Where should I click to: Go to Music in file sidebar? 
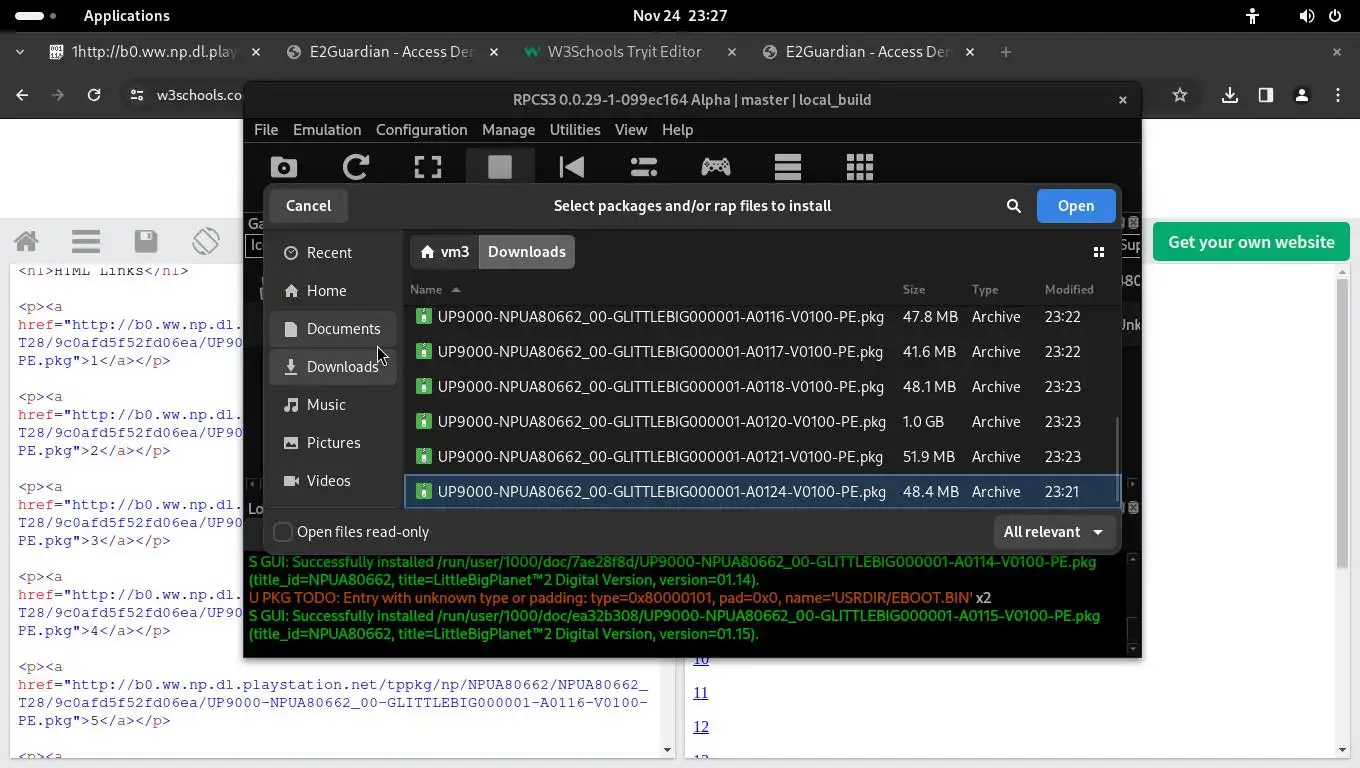pos(333,405)
